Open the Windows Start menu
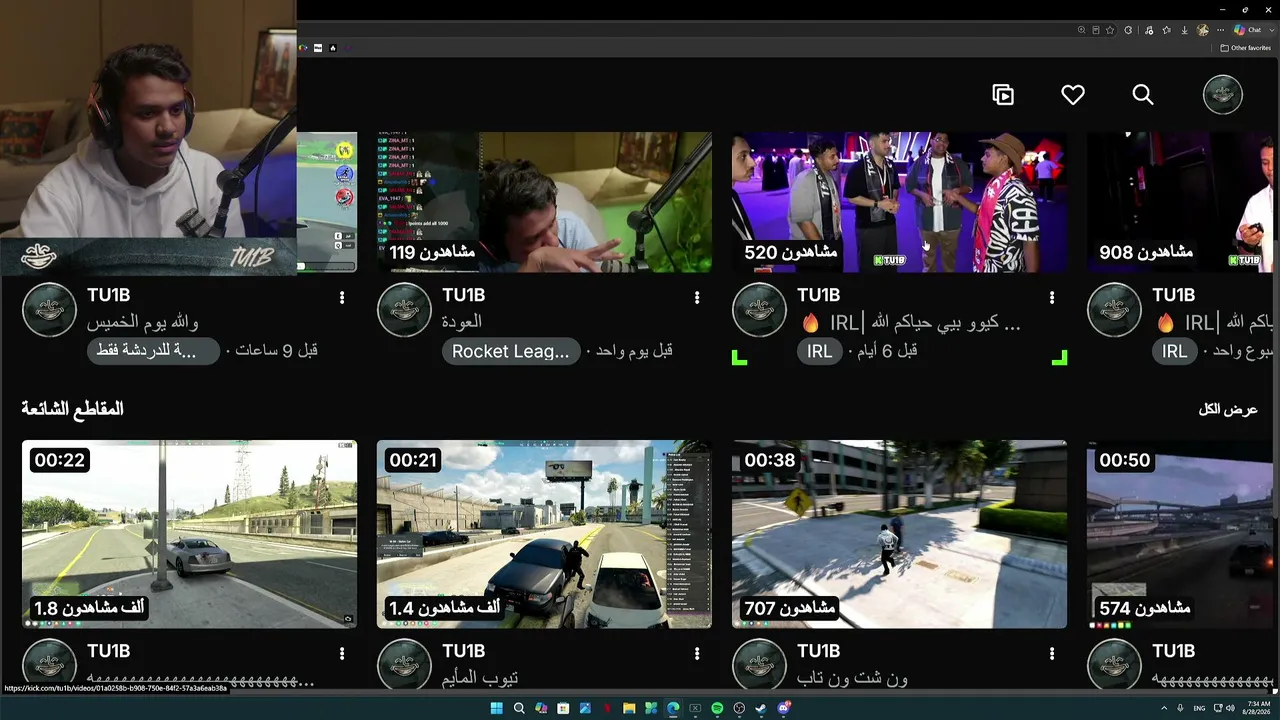The height and width of the screenshot is (720, 1280). 497,708
